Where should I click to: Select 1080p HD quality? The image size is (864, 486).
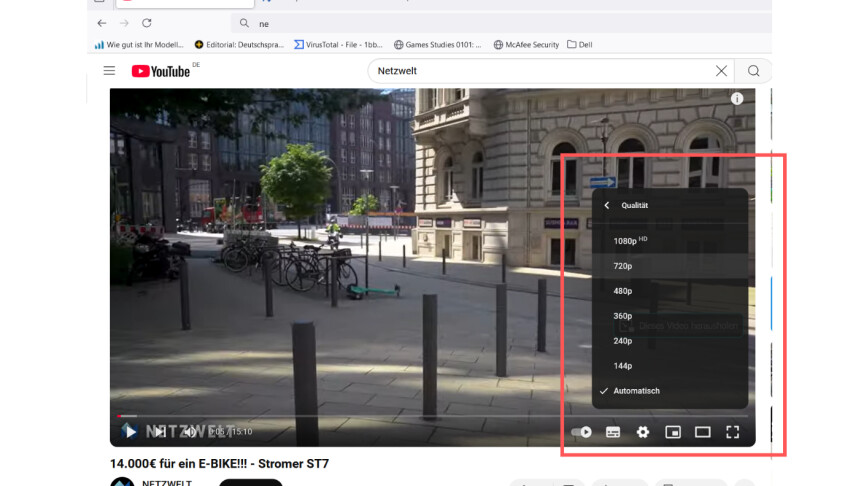click(670, 241)
